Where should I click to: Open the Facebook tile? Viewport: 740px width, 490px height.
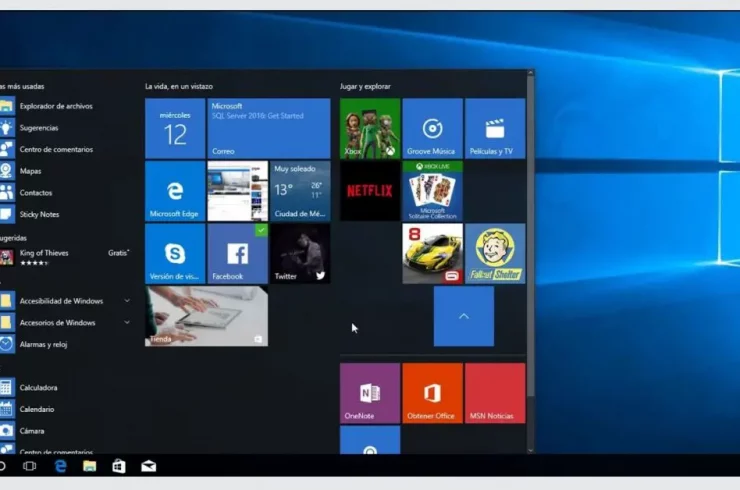(x=237, y=253)
